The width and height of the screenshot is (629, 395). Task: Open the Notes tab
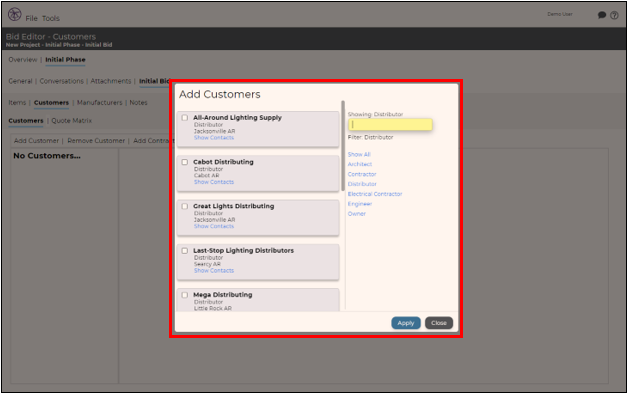pyautogui.click(x=138, y=103)
